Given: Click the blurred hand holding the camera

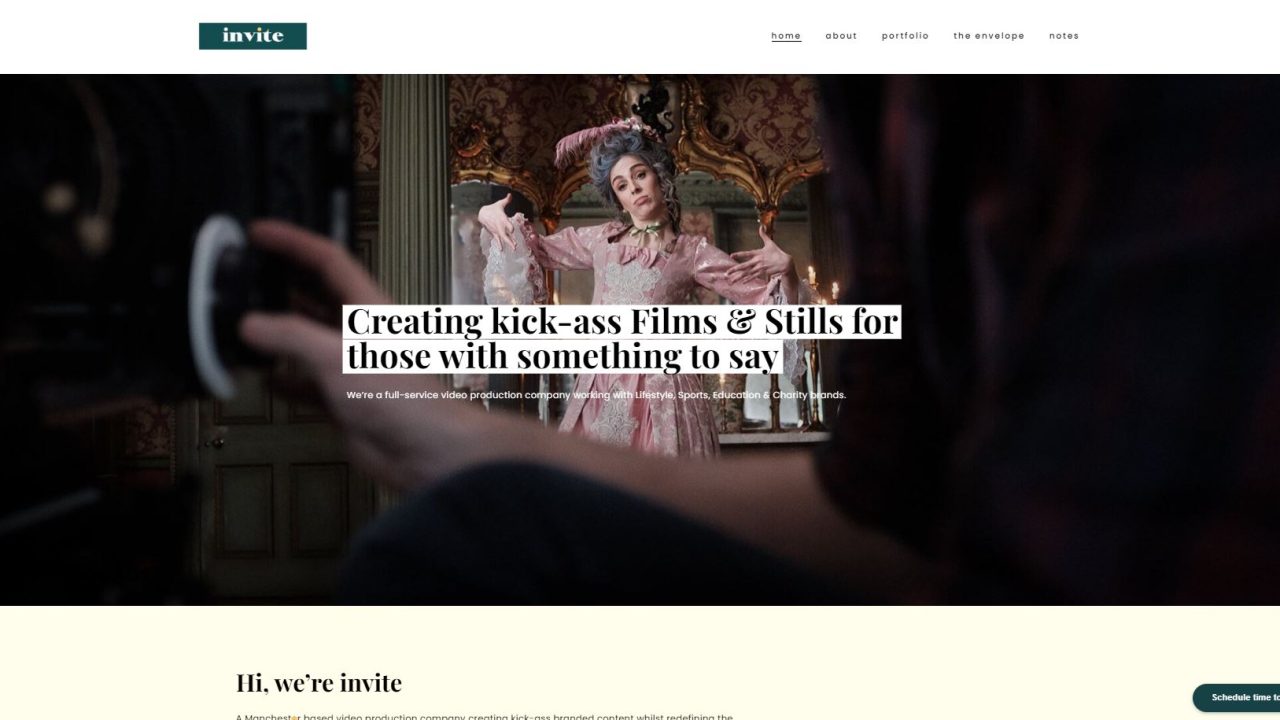Looking at the screenshot, I should coord(330,330).
